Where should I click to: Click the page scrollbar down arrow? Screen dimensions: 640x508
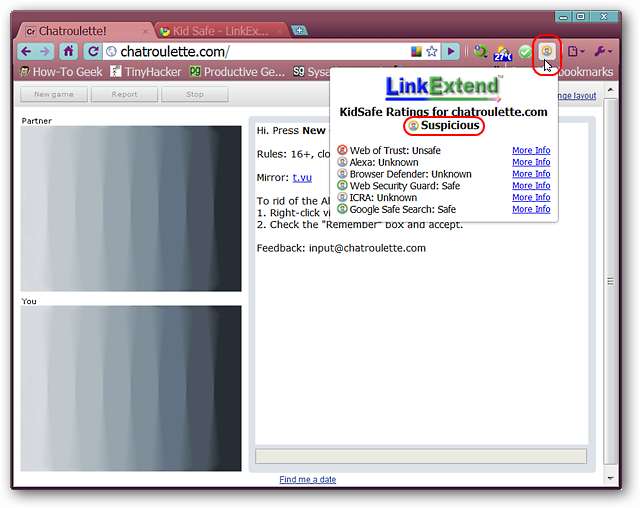pos(611,478)
